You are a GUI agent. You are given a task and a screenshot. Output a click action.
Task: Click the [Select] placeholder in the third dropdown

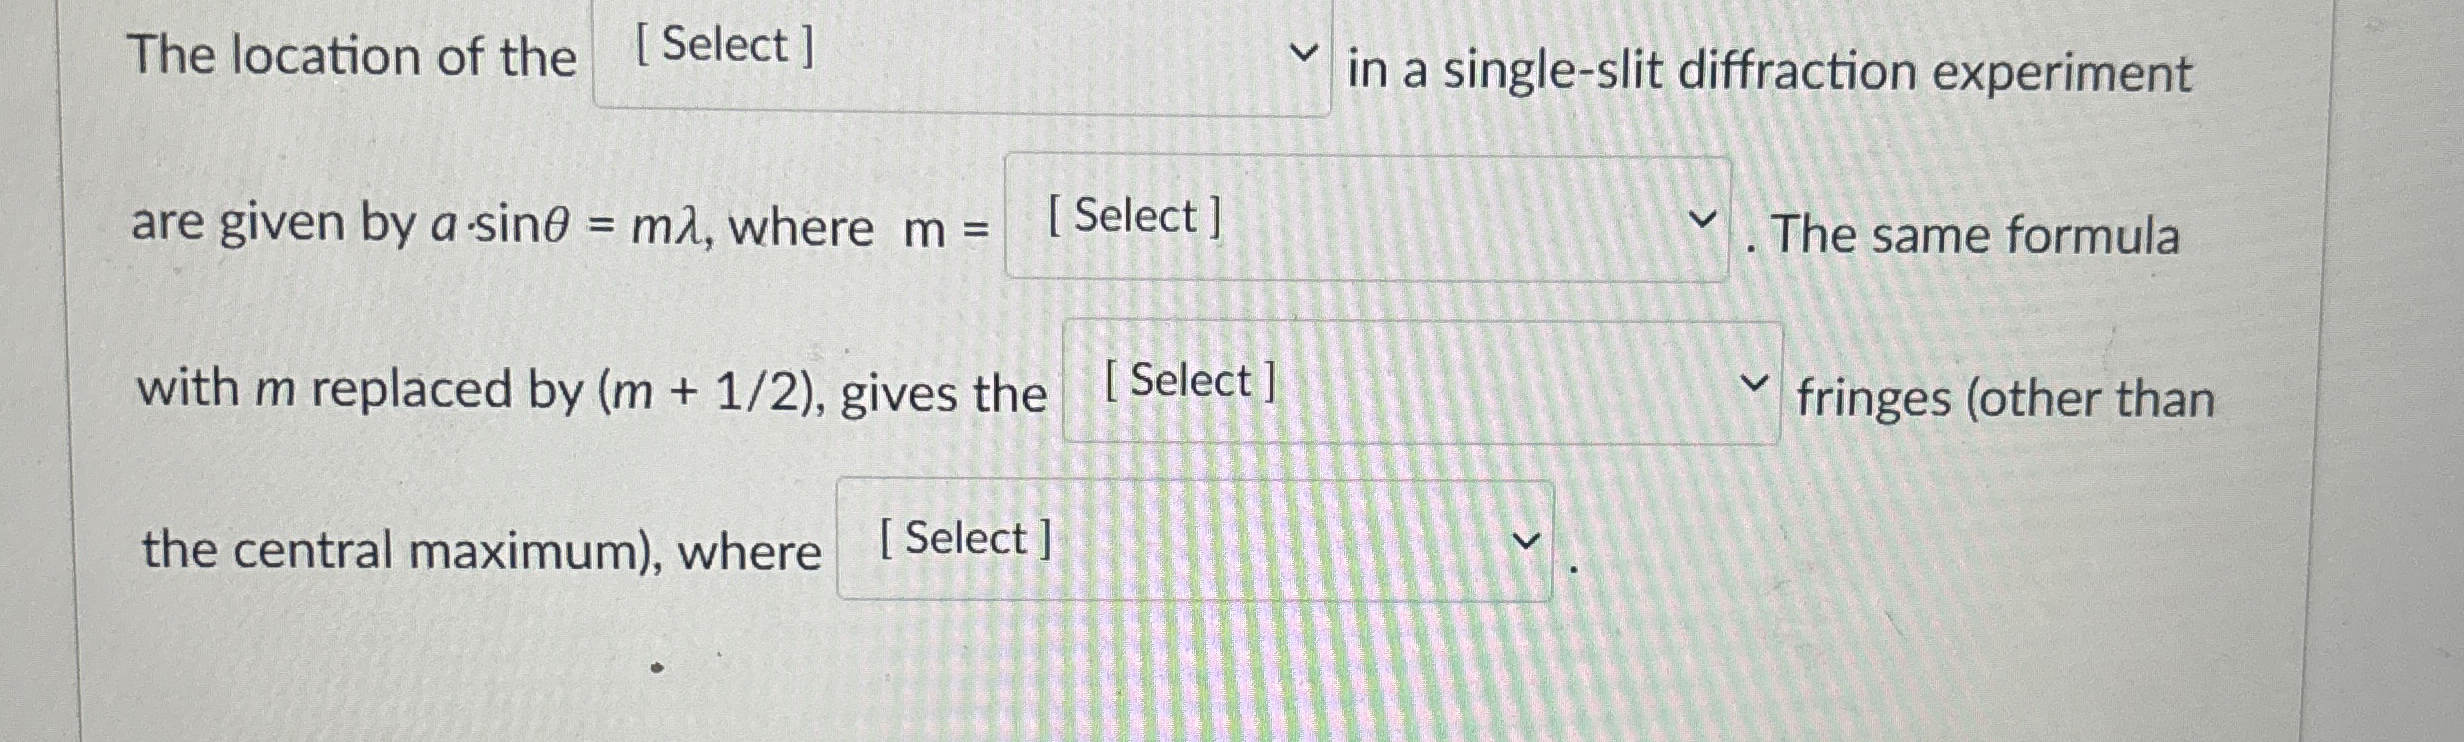tap(1190, 380)
